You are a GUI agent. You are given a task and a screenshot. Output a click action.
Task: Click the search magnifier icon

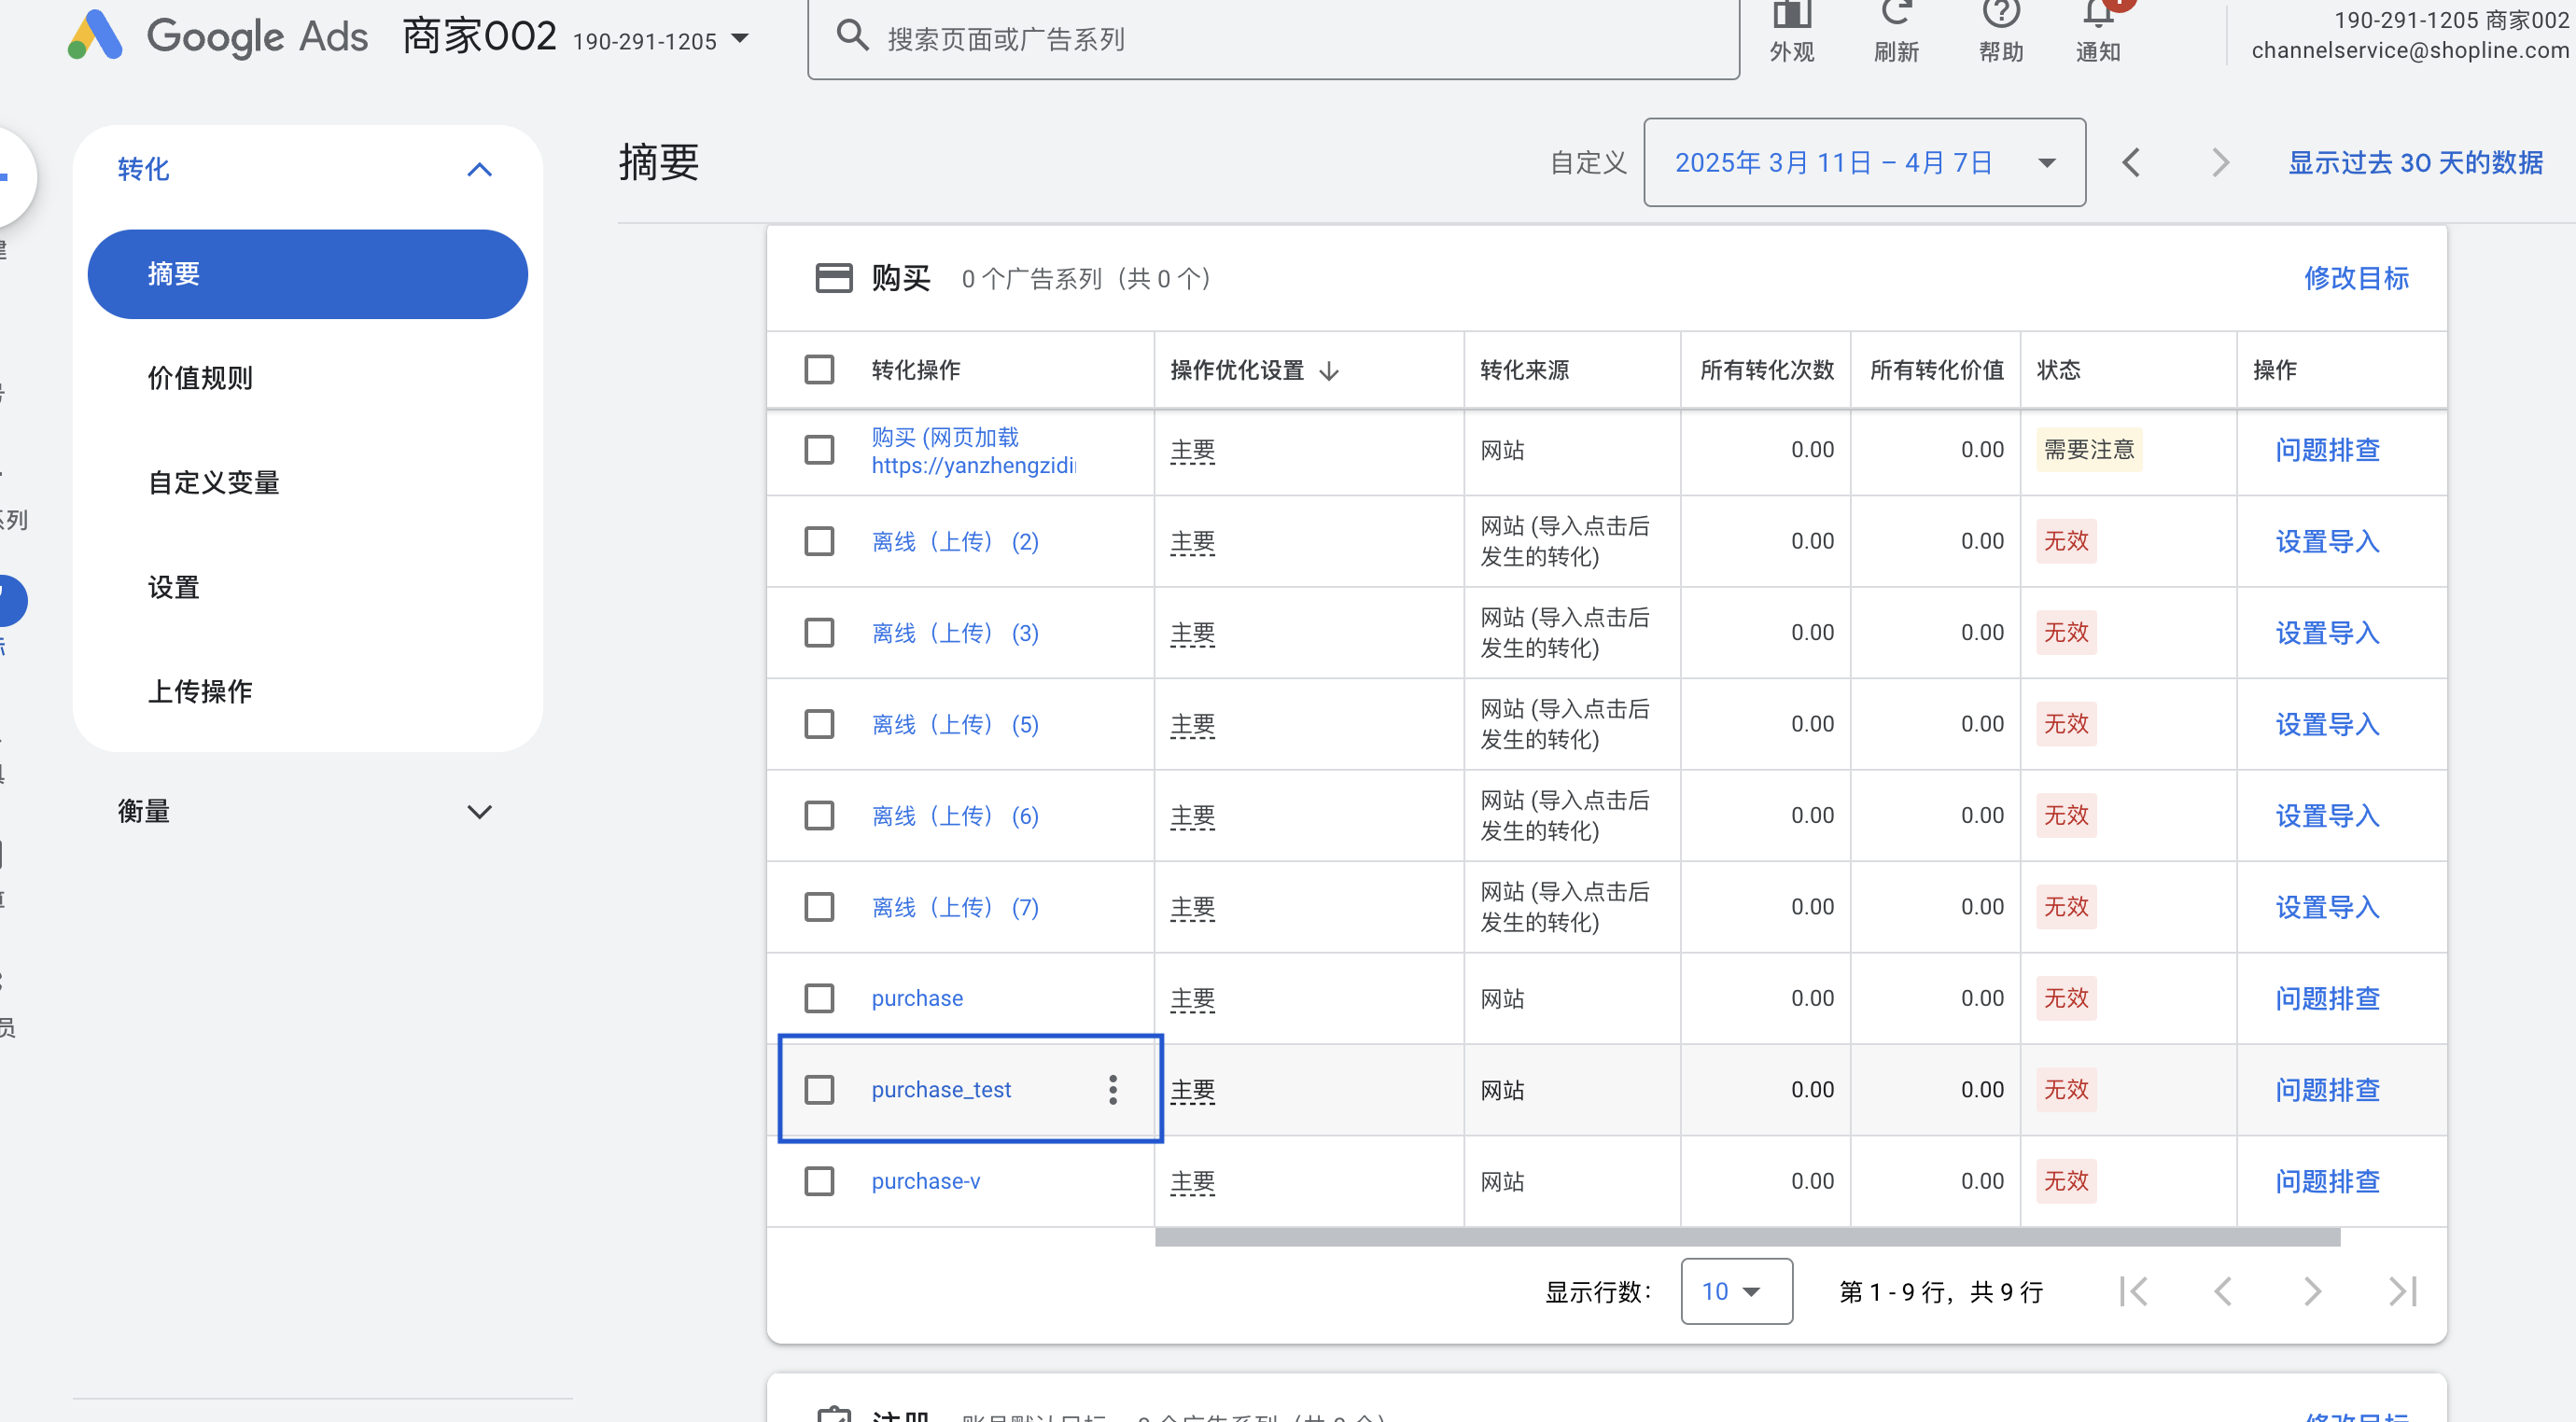[852, 36]
